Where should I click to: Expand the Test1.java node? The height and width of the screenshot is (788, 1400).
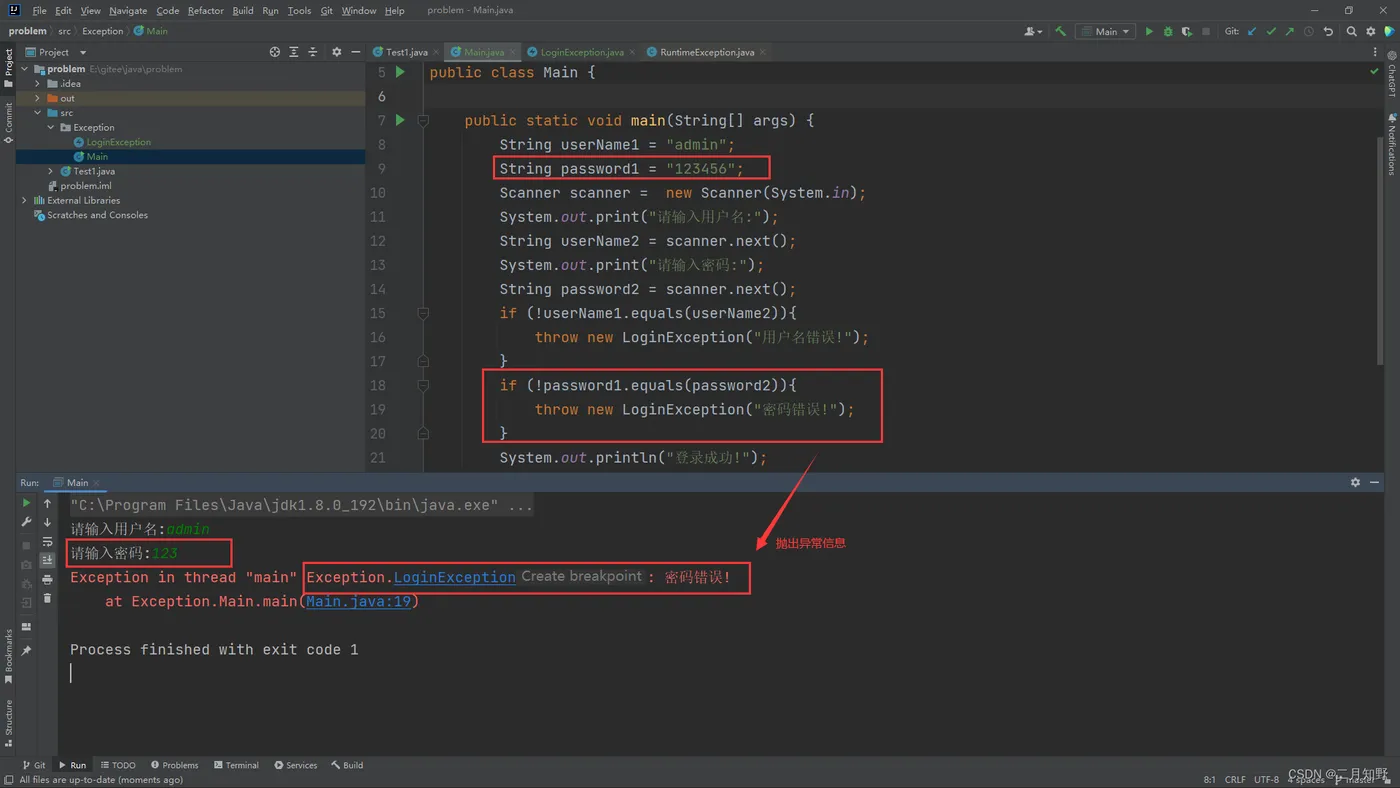tap(51, 171)
